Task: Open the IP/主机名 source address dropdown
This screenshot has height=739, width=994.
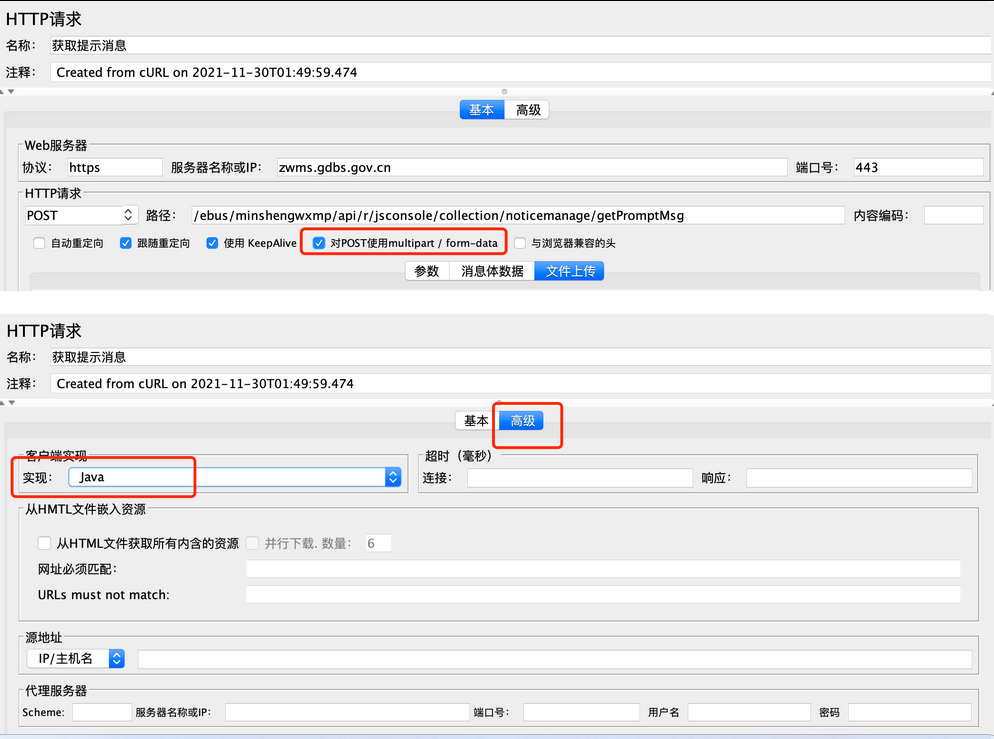Action: [x=75, y=659]
